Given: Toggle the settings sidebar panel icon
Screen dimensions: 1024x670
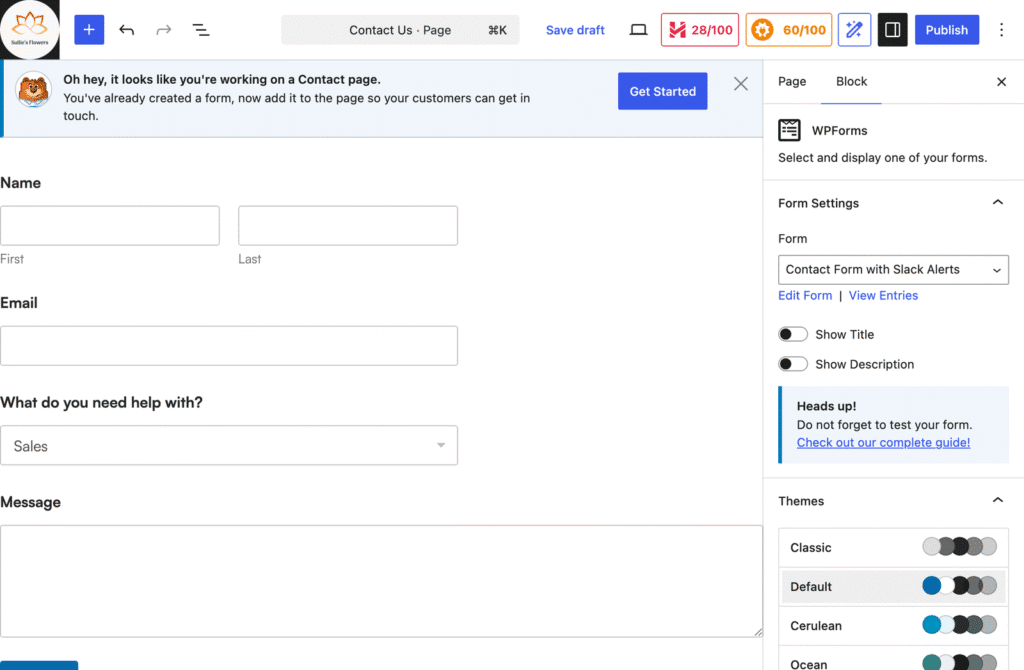Looking at the screenshot, I should tap(892, 29).
